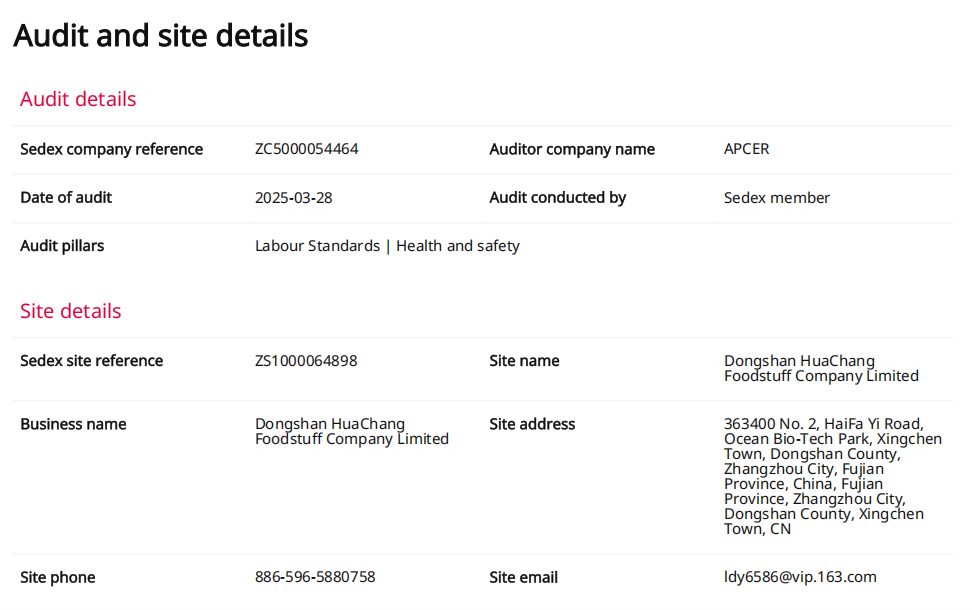972x610 pixels.
Task: Select the auditor company name APCER
Action: pos(746,149)
